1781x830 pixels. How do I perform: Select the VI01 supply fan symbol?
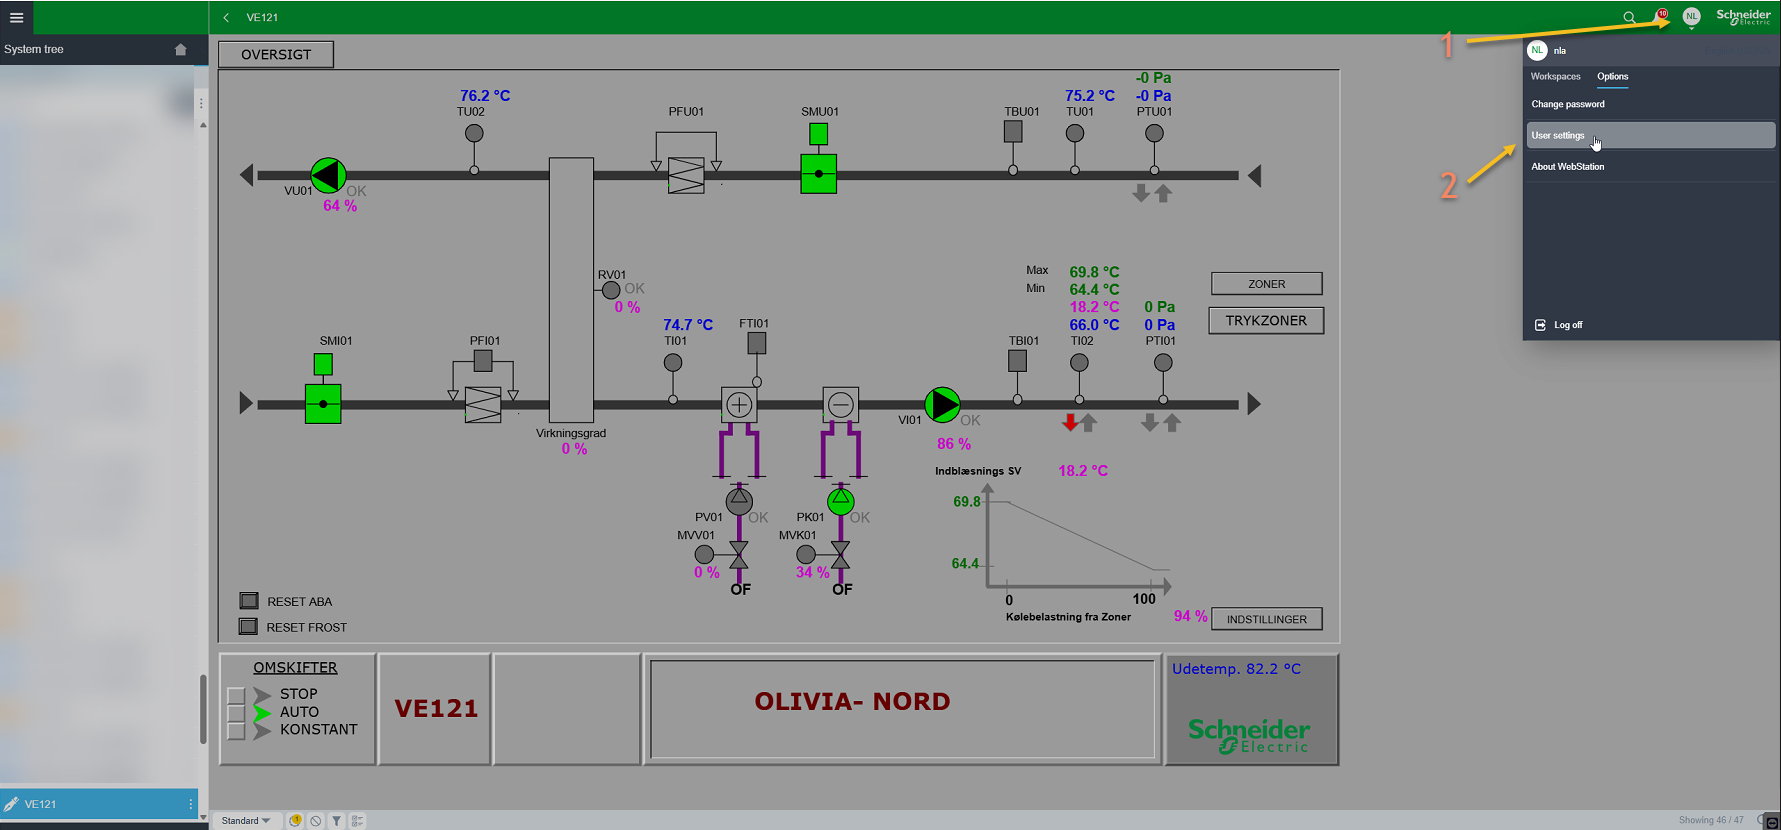click(x=942, y=404)
